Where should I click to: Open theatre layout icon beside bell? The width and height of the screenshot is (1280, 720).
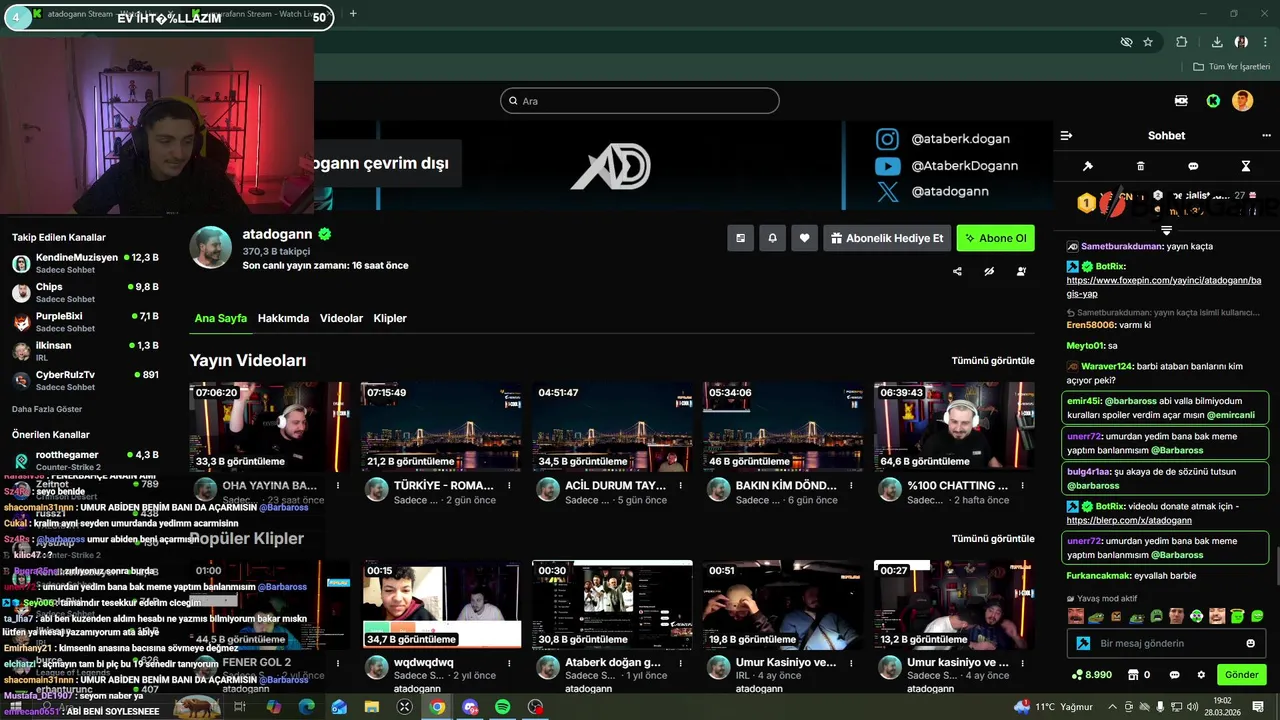pyautogui.click(x=740, y=238)
